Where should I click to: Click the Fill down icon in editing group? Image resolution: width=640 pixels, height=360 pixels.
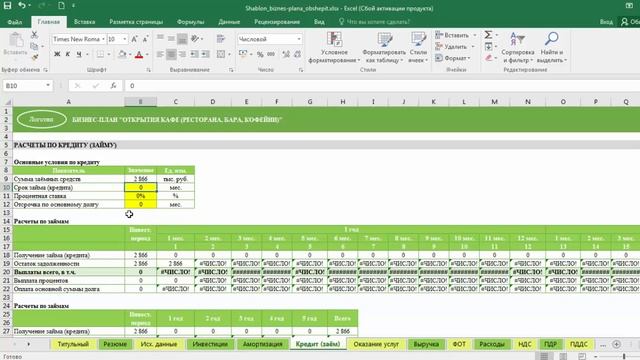click(489, 47)
